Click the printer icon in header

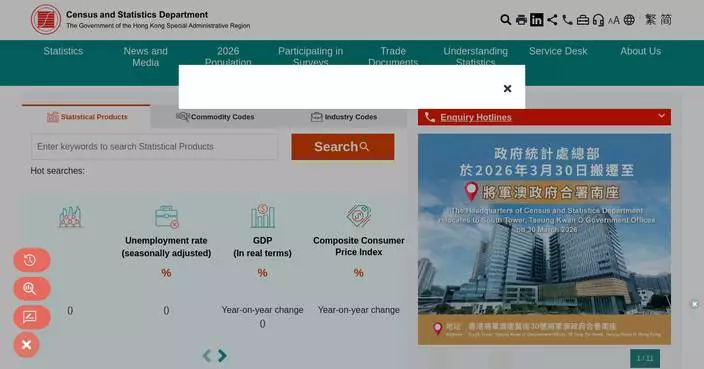521,20
